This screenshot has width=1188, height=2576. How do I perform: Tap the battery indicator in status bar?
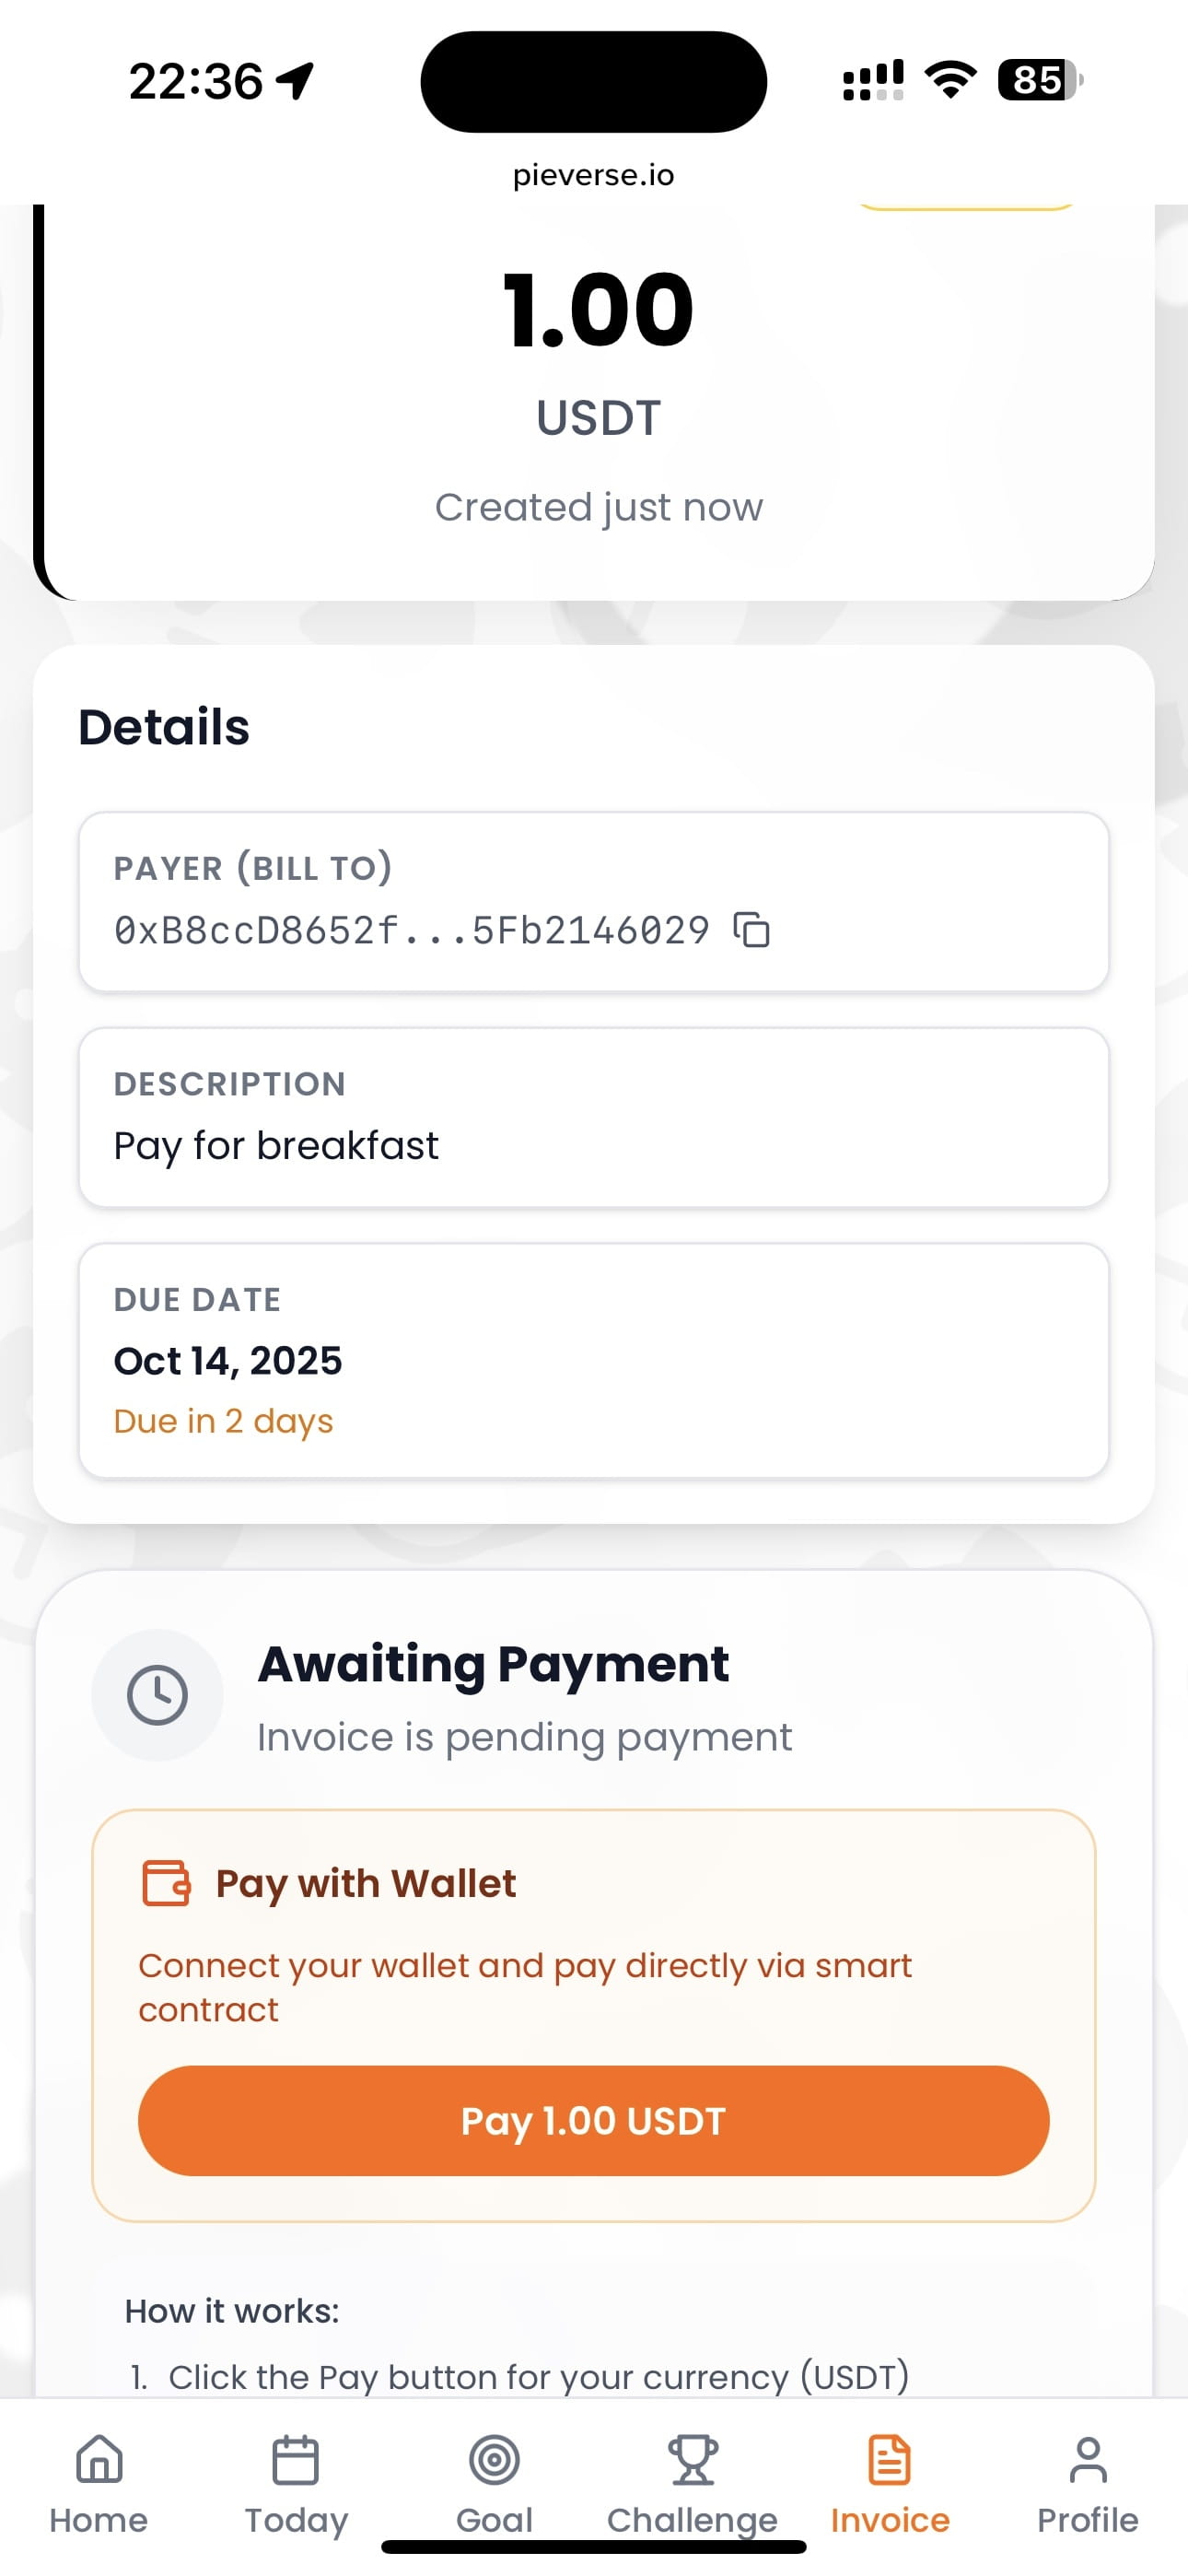coord(1038,80)
